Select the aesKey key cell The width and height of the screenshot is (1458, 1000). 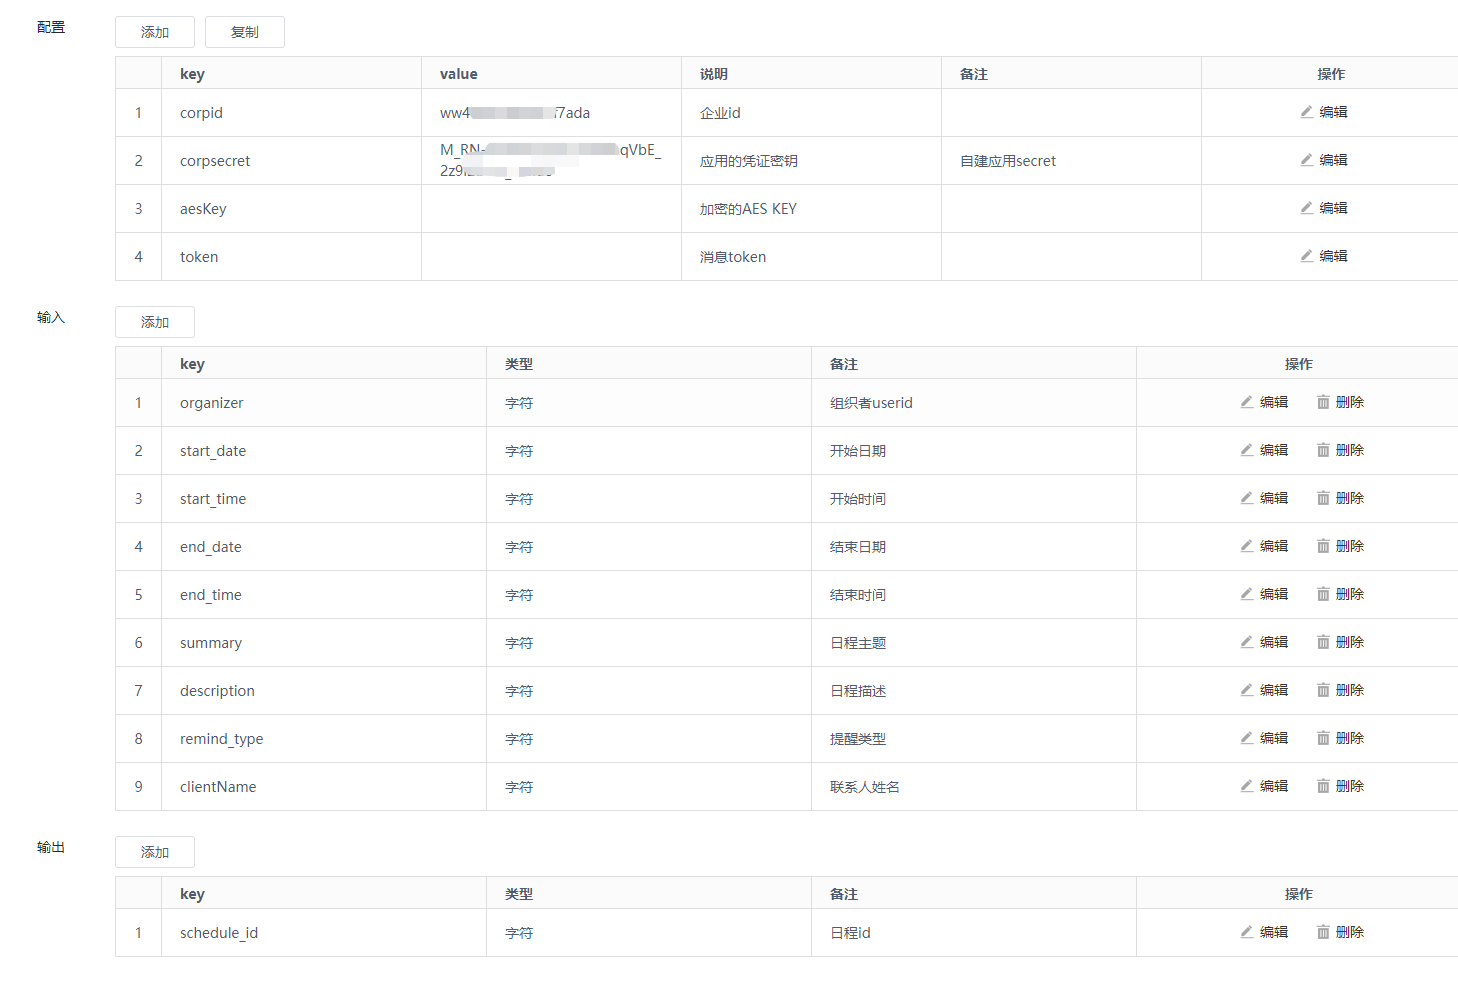pyautogui.click(x=291, y=209)
